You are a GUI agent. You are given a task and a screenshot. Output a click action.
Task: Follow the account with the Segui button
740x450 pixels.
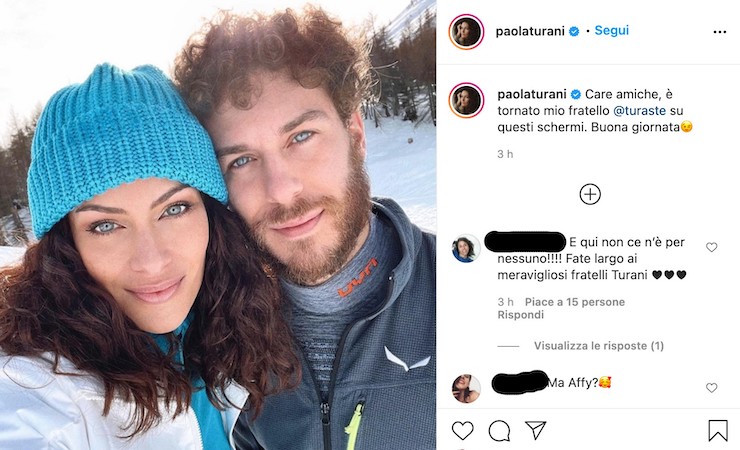(612, 30)
